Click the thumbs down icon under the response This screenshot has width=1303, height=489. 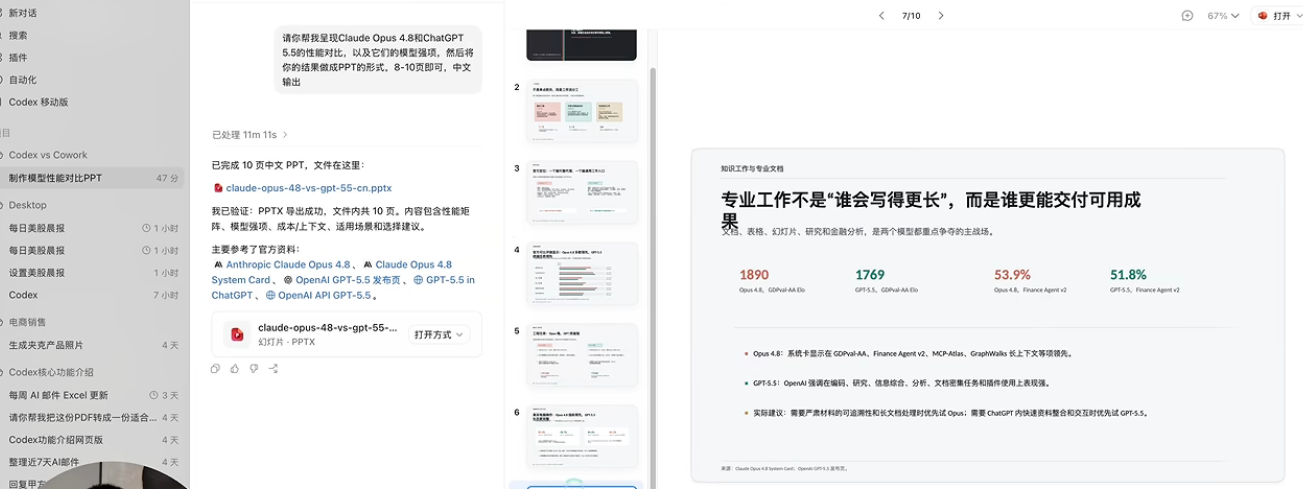point(254,369)
